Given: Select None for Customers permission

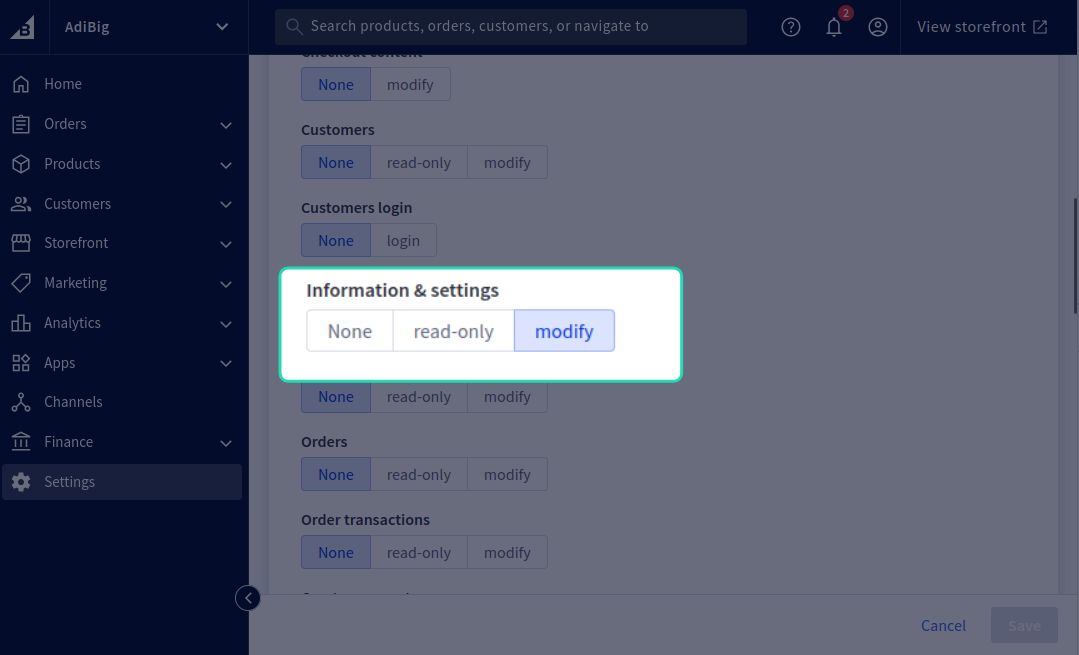Looking at the screenshot, I should click(x=336, y=162).
